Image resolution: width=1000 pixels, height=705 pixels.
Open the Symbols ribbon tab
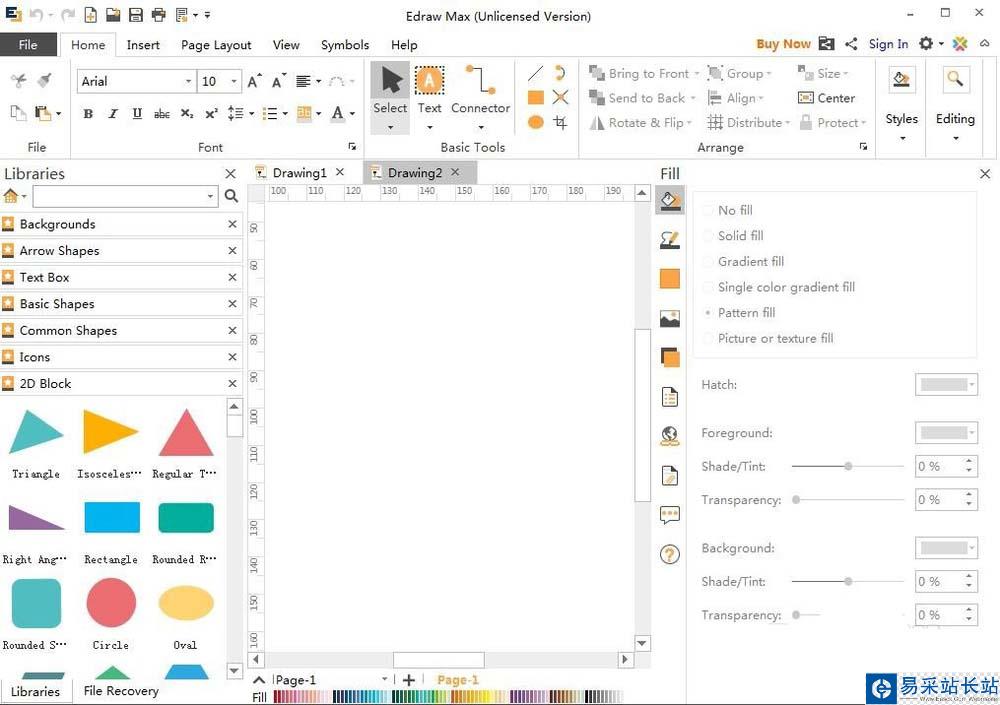tap(345, 45)
